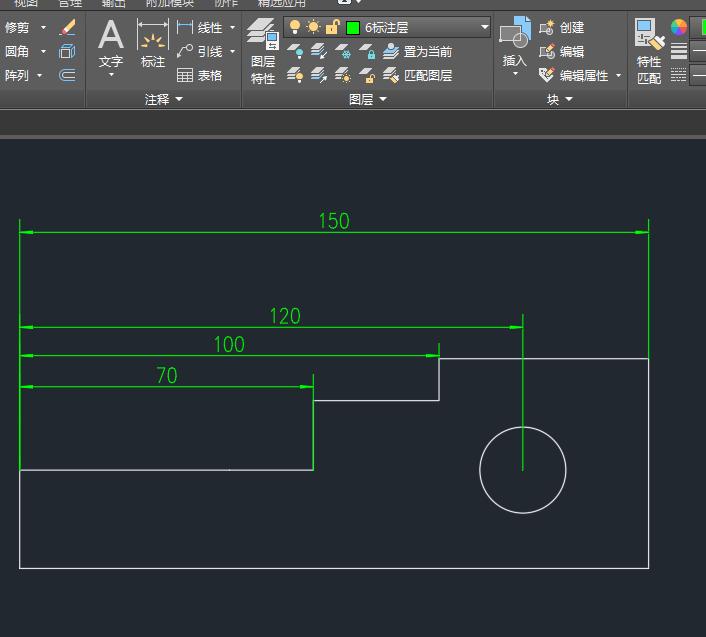This screenshot has width=706, height=637.
Task: Expand the 修剪 trim dropdown arrow
Action: 44,27
